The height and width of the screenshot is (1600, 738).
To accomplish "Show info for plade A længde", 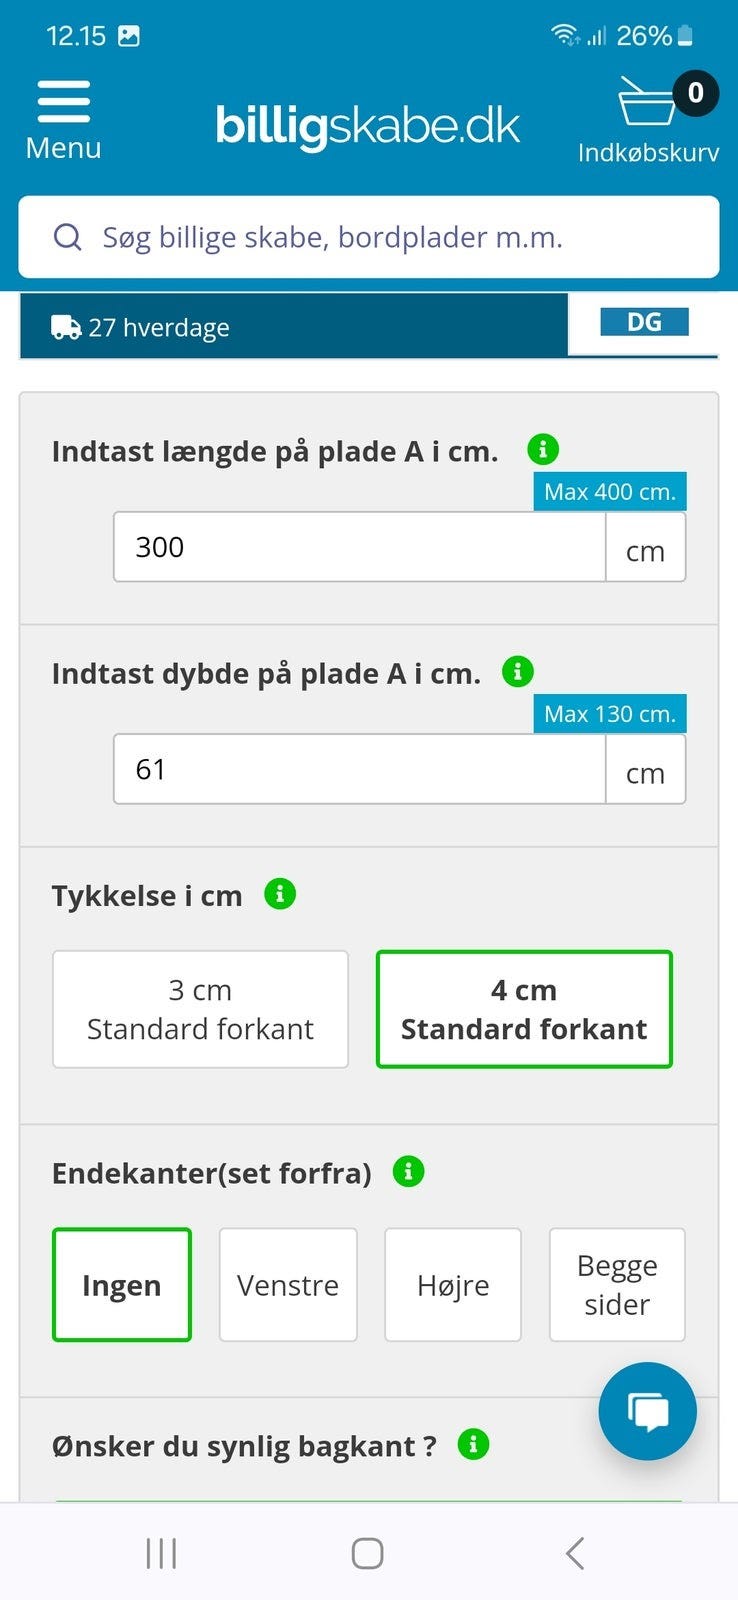I will point(543,450).
